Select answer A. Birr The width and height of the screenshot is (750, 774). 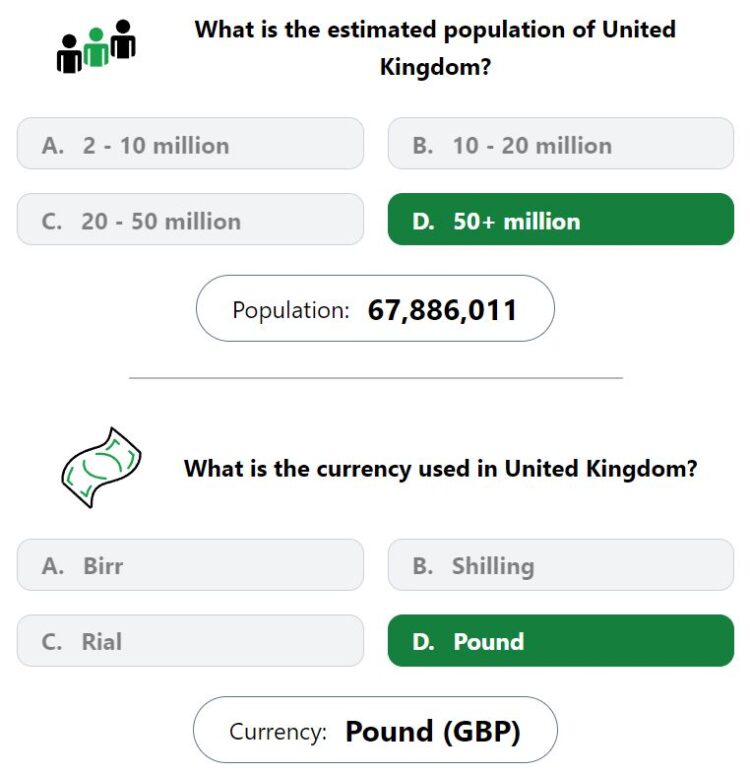point(190,565)
